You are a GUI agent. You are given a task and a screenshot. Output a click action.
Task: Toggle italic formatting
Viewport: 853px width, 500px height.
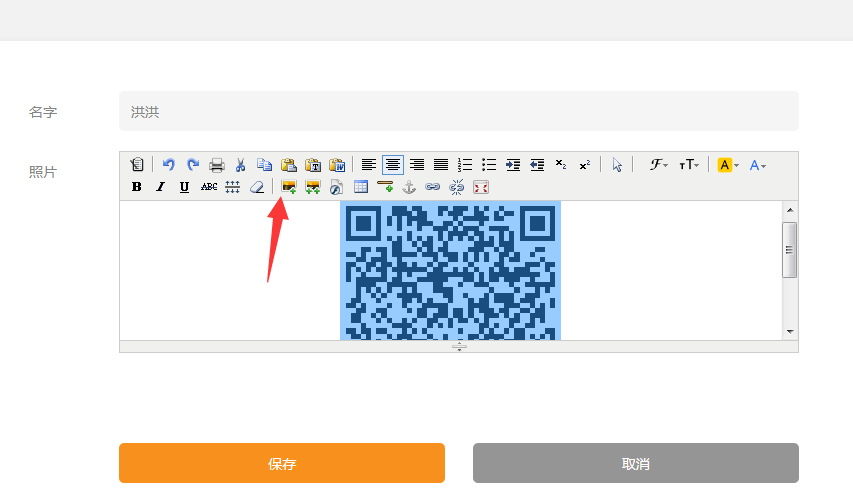[160, 187]
